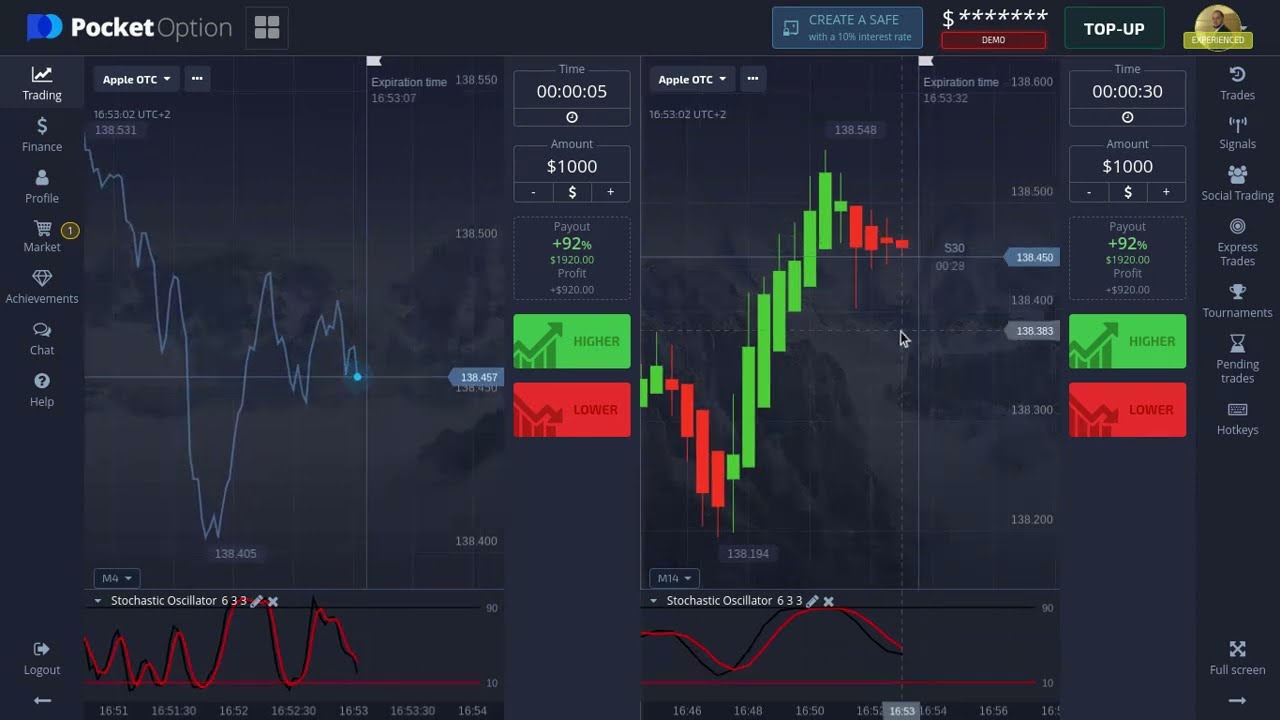1280x720 pixels.
Task: Open M4 timeframe dropdown
Action: [116, 578]
